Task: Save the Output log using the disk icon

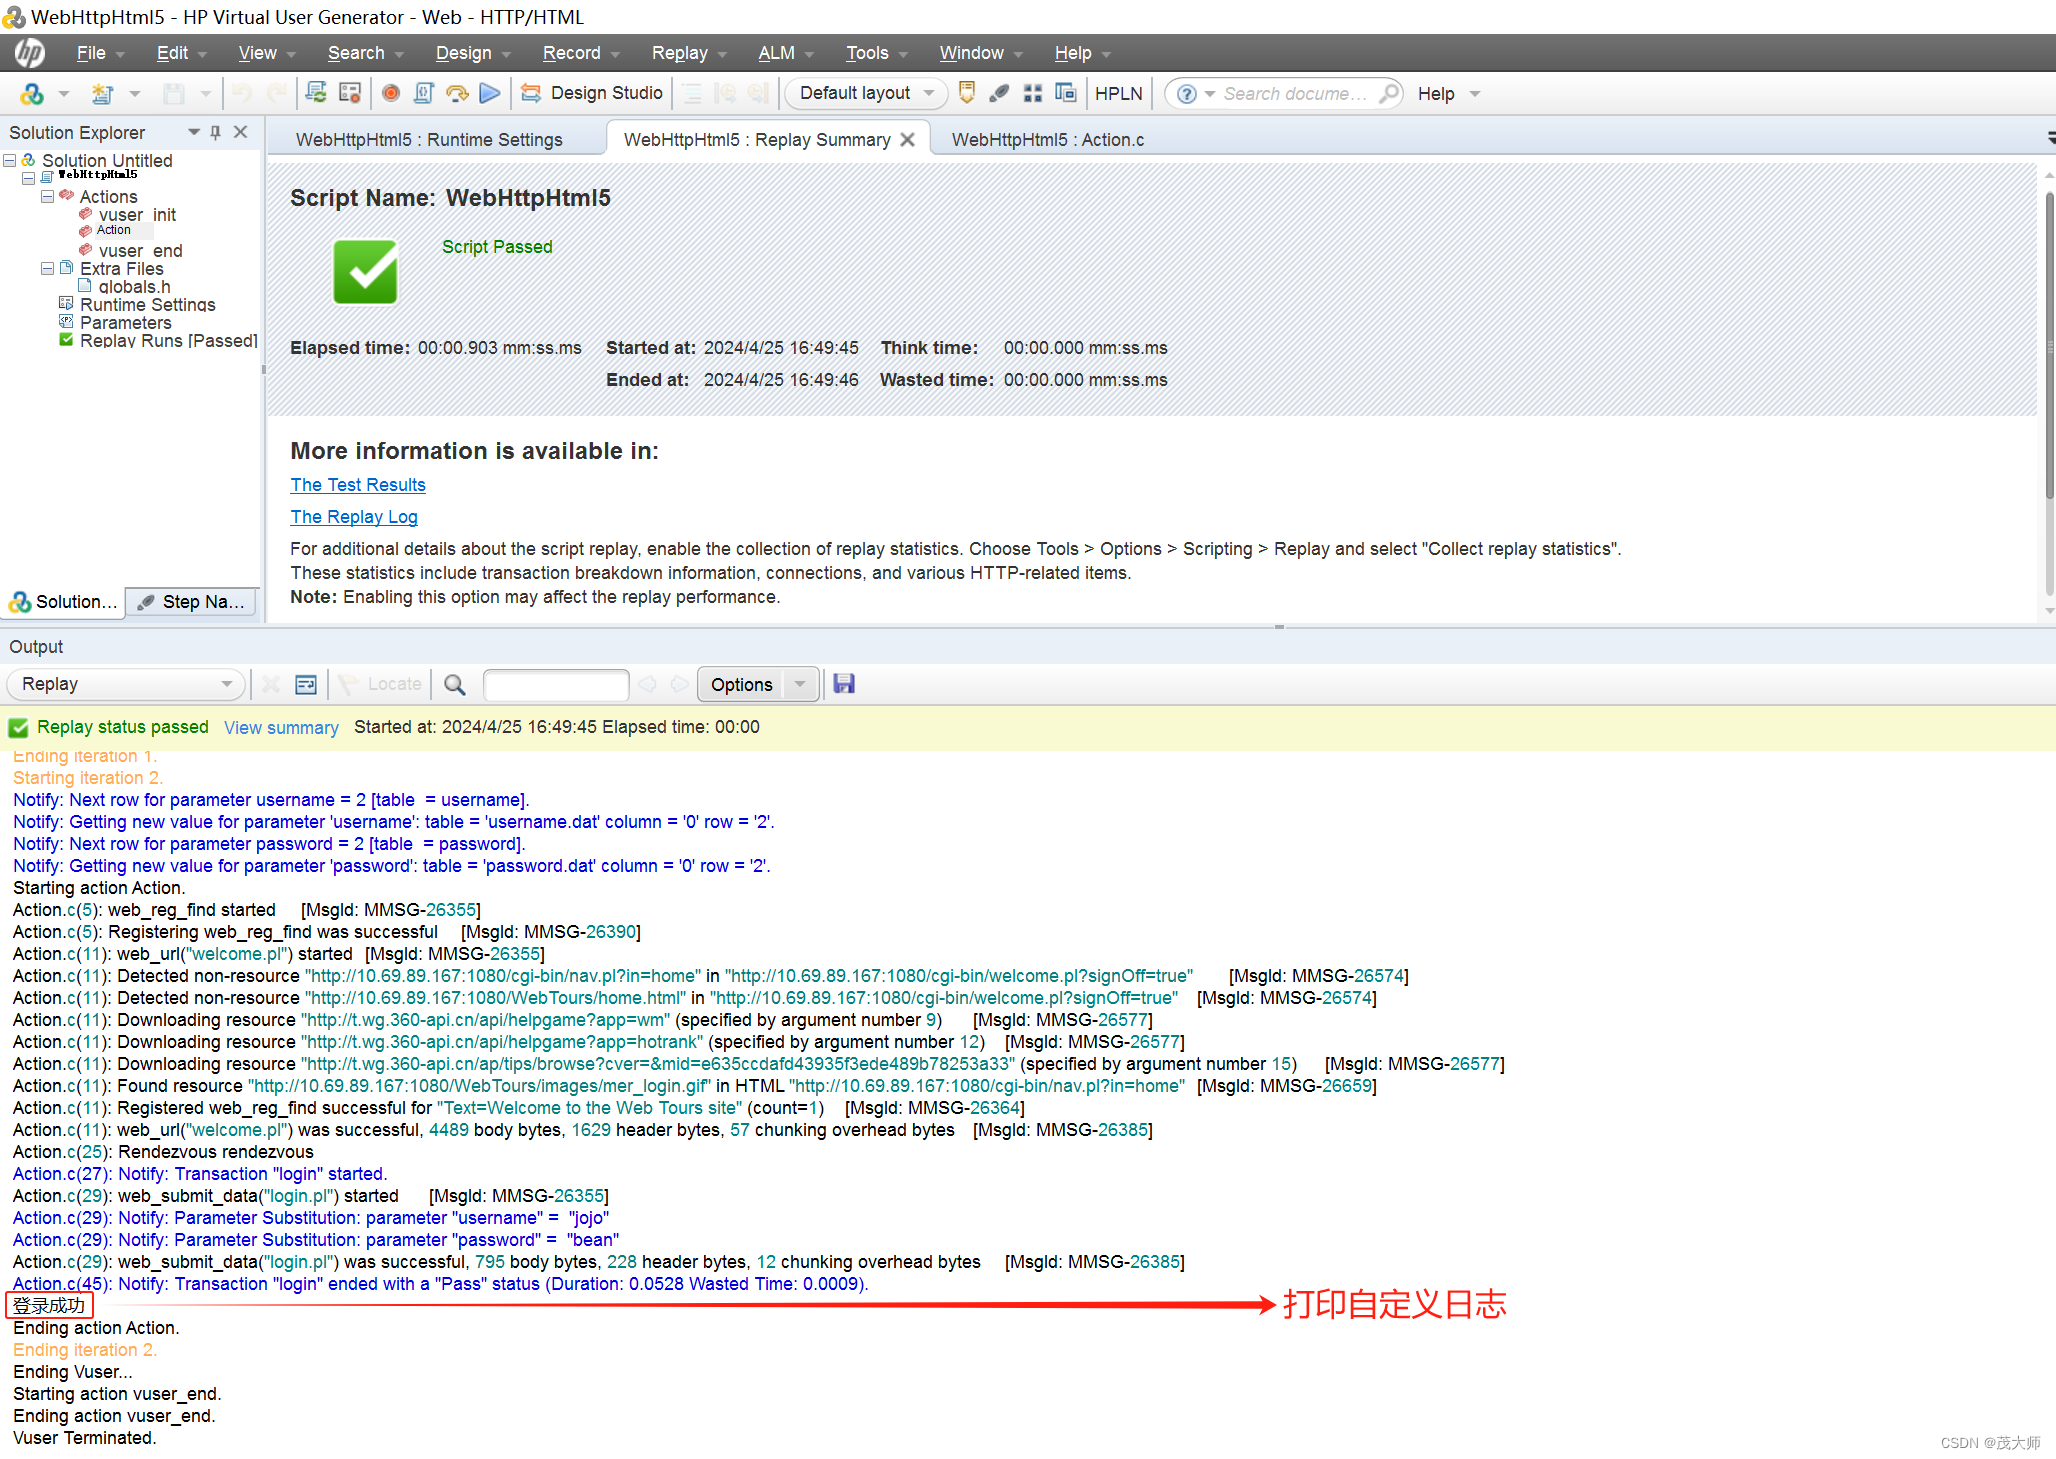Action: pos(843,684)
